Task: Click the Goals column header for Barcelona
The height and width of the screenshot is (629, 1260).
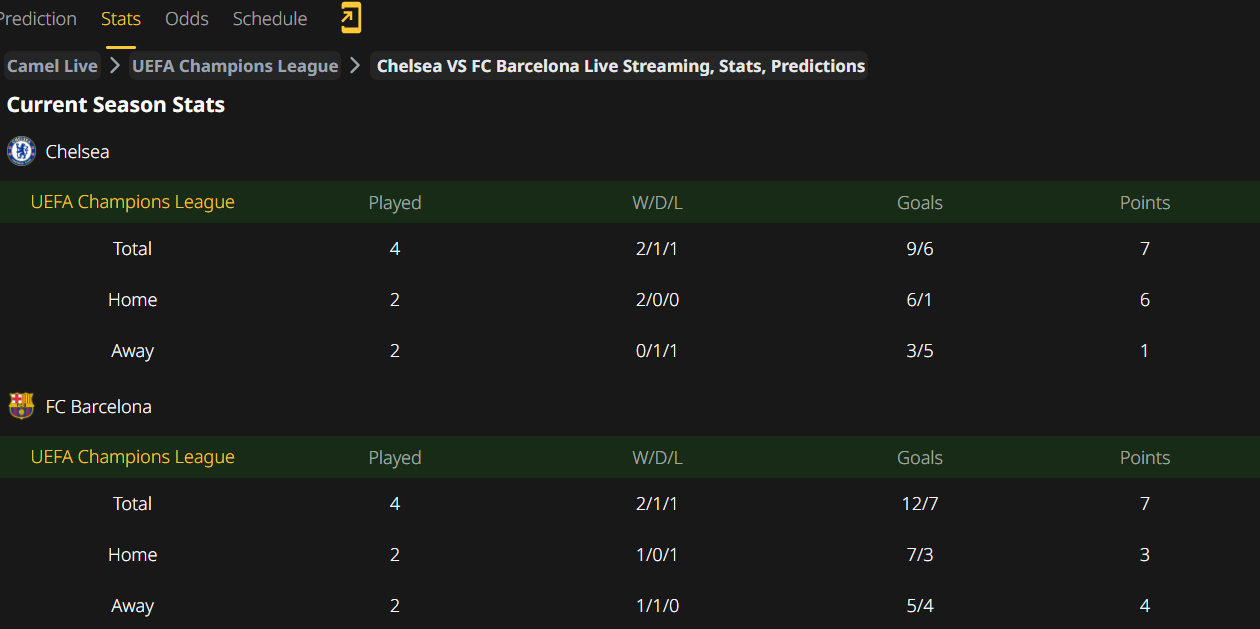Action: [919, 458]
